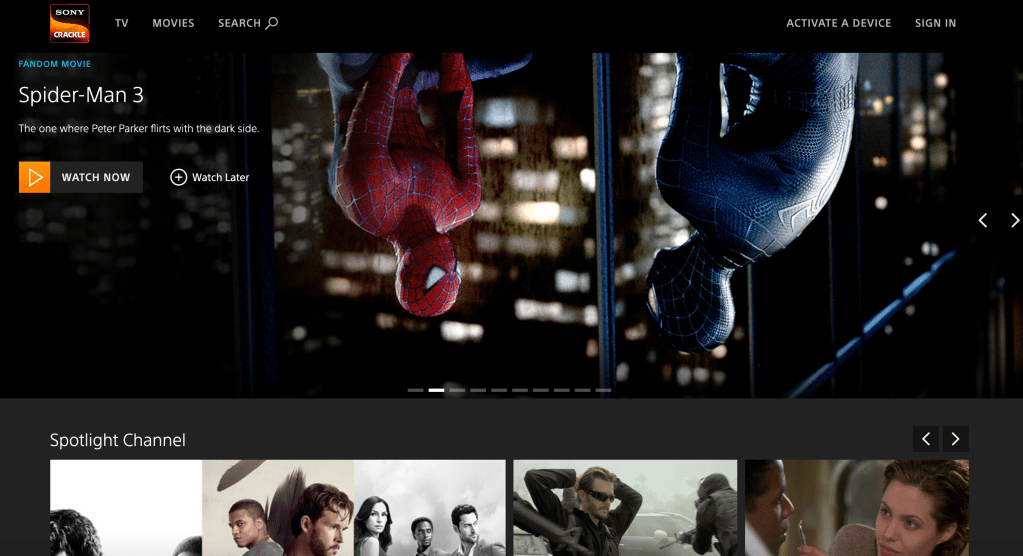This screenshot has width=1023, height=556.
Task: Add Spider-Man 3 with the Watch Later plus icon
Action: pos(178,178)
